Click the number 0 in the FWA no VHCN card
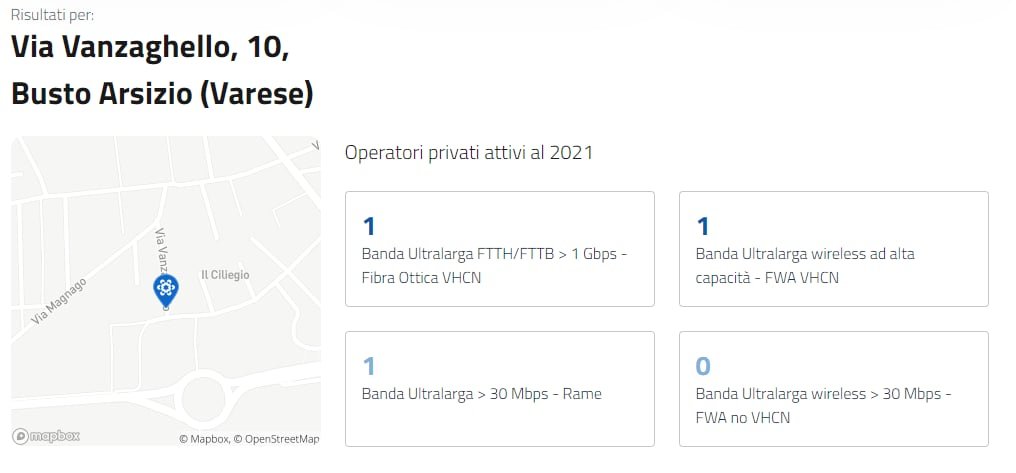Viewport: 1016px width, 473px height. click(703, 366)
